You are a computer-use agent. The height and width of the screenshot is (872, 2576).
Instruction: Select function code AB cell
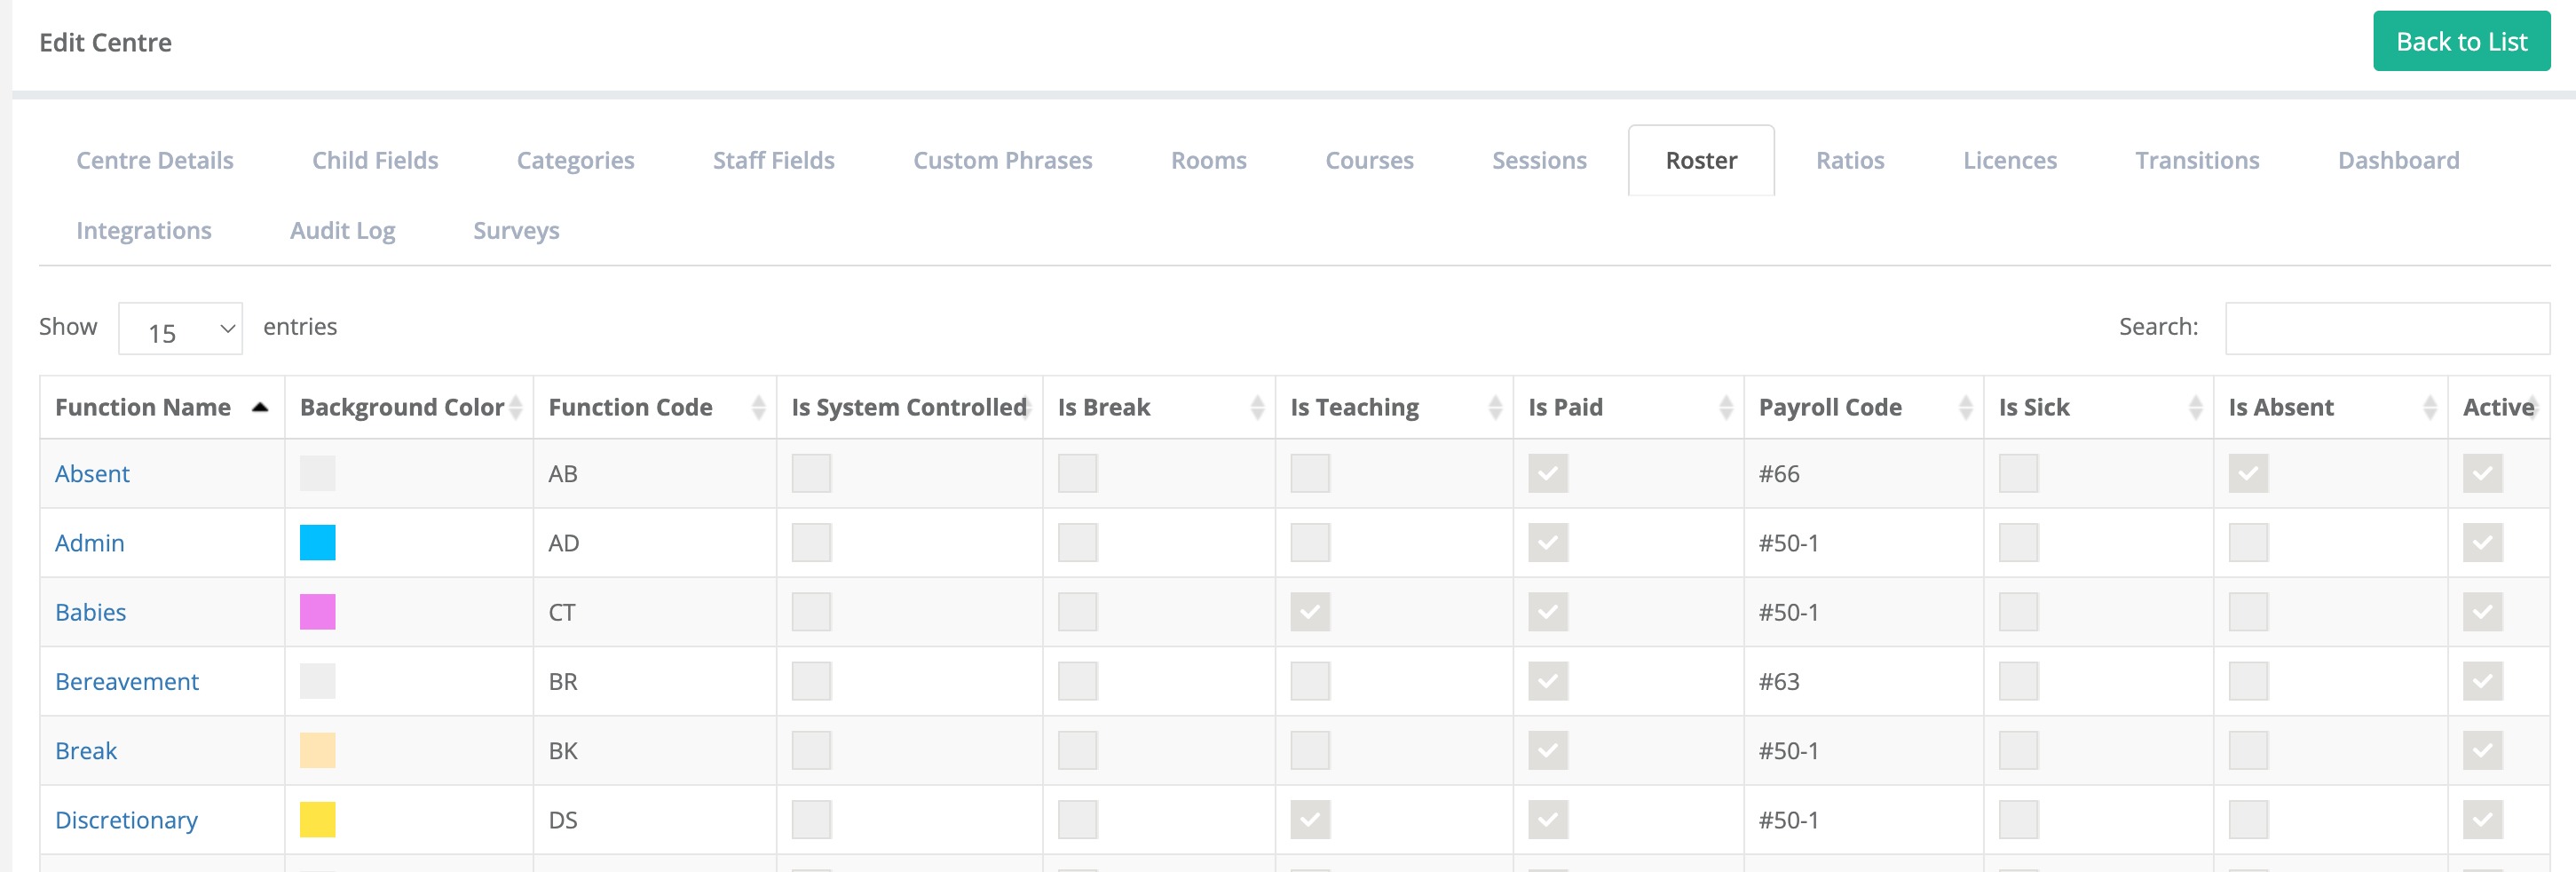[654, 473]
